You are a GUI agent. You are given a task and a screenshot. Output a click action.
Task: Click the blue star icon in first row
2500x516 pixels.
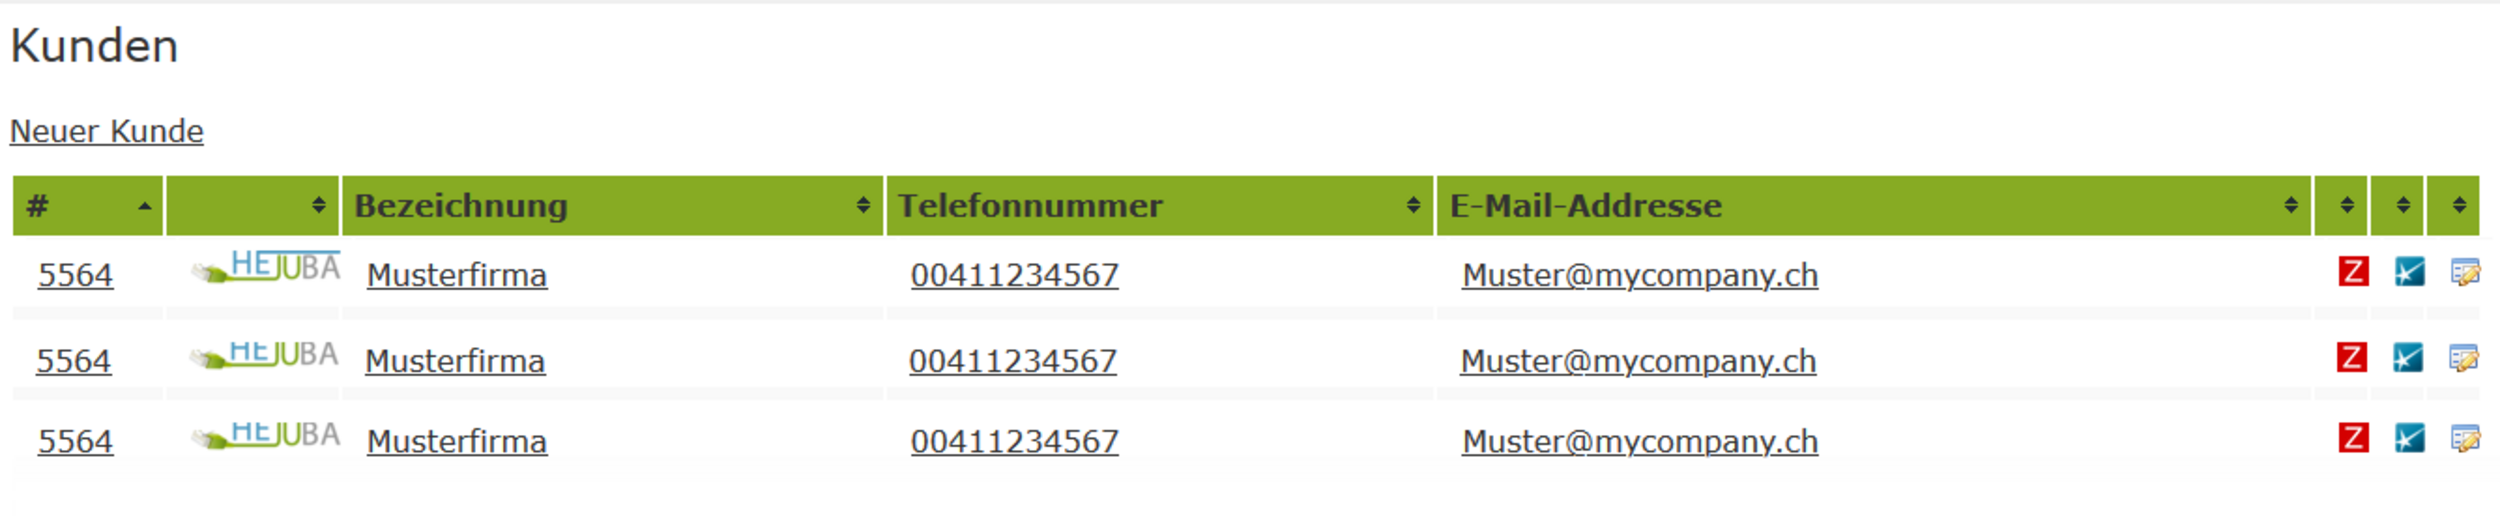[x=2409, y=271]
